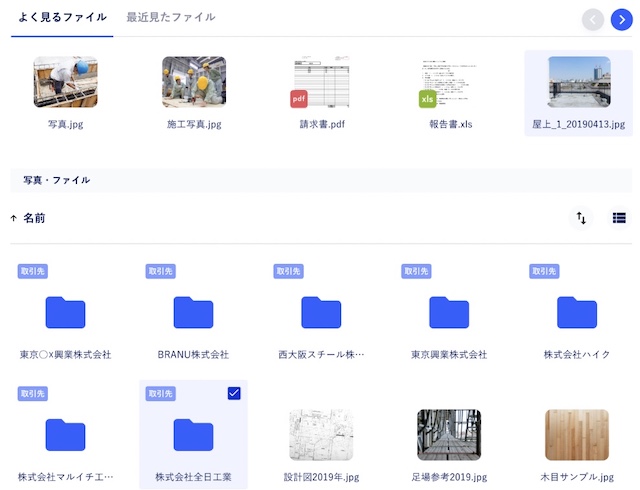The width and height of the screenshot is (640, 490).
Task: Click the 木目サンプル.jpg file name
Action: point(577,477)
